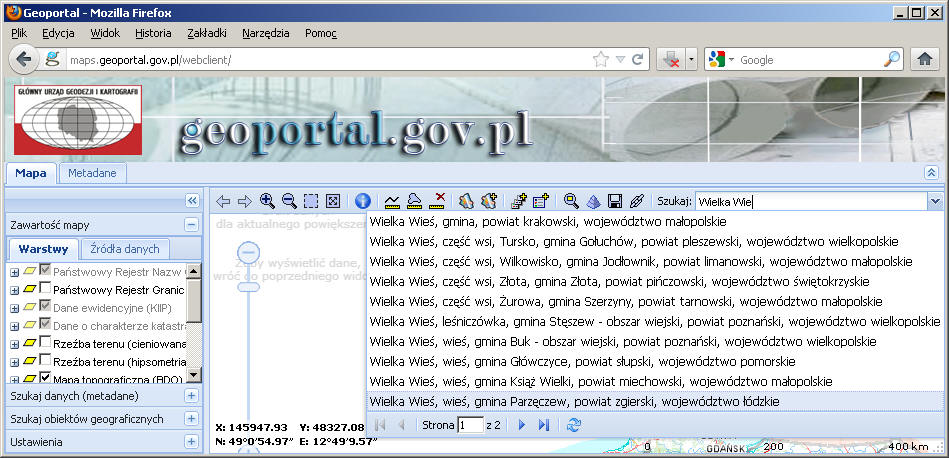Viewport: 949px width, 458px height.
Task: Expand Państwowy Rejestr Granic tree node
Action: click(15, 290)
